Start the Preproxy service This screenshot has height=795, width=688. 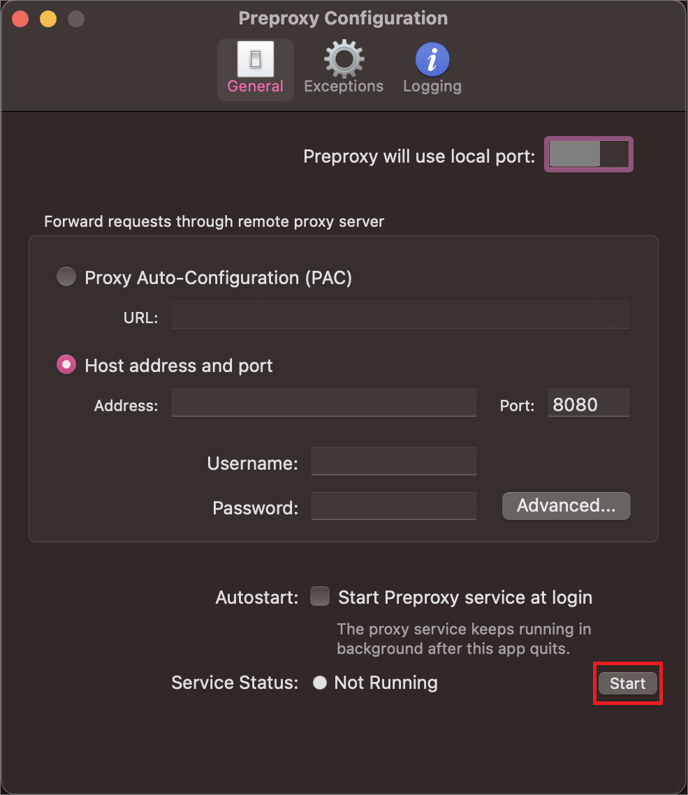[x=628, y=683]
